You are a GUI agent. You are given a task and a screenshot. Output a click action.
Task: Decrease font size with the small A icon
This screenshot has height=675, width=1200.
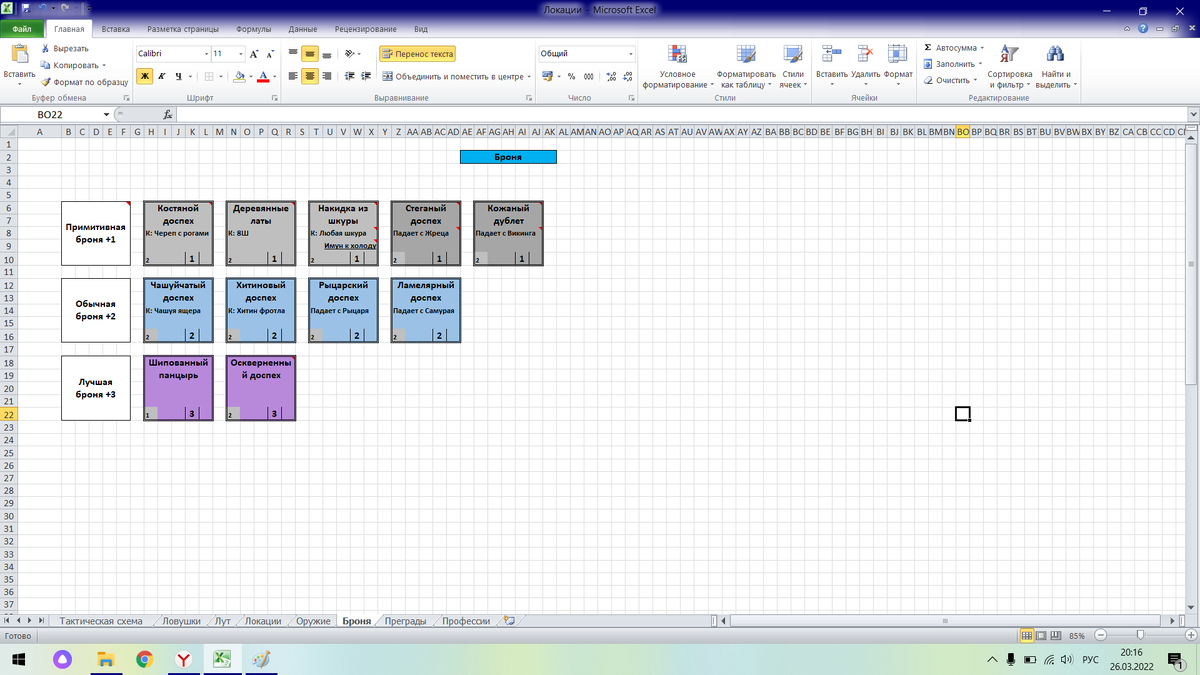click(272, 53)
